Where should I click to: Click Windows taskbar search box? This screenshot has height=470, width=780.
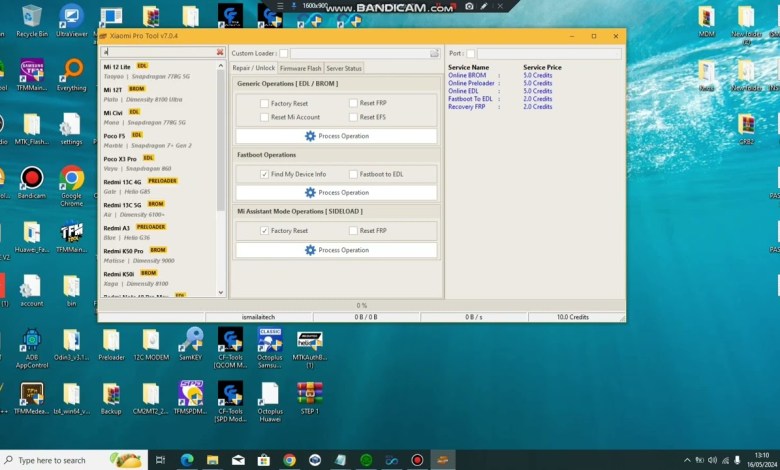(x=75, y=460)
